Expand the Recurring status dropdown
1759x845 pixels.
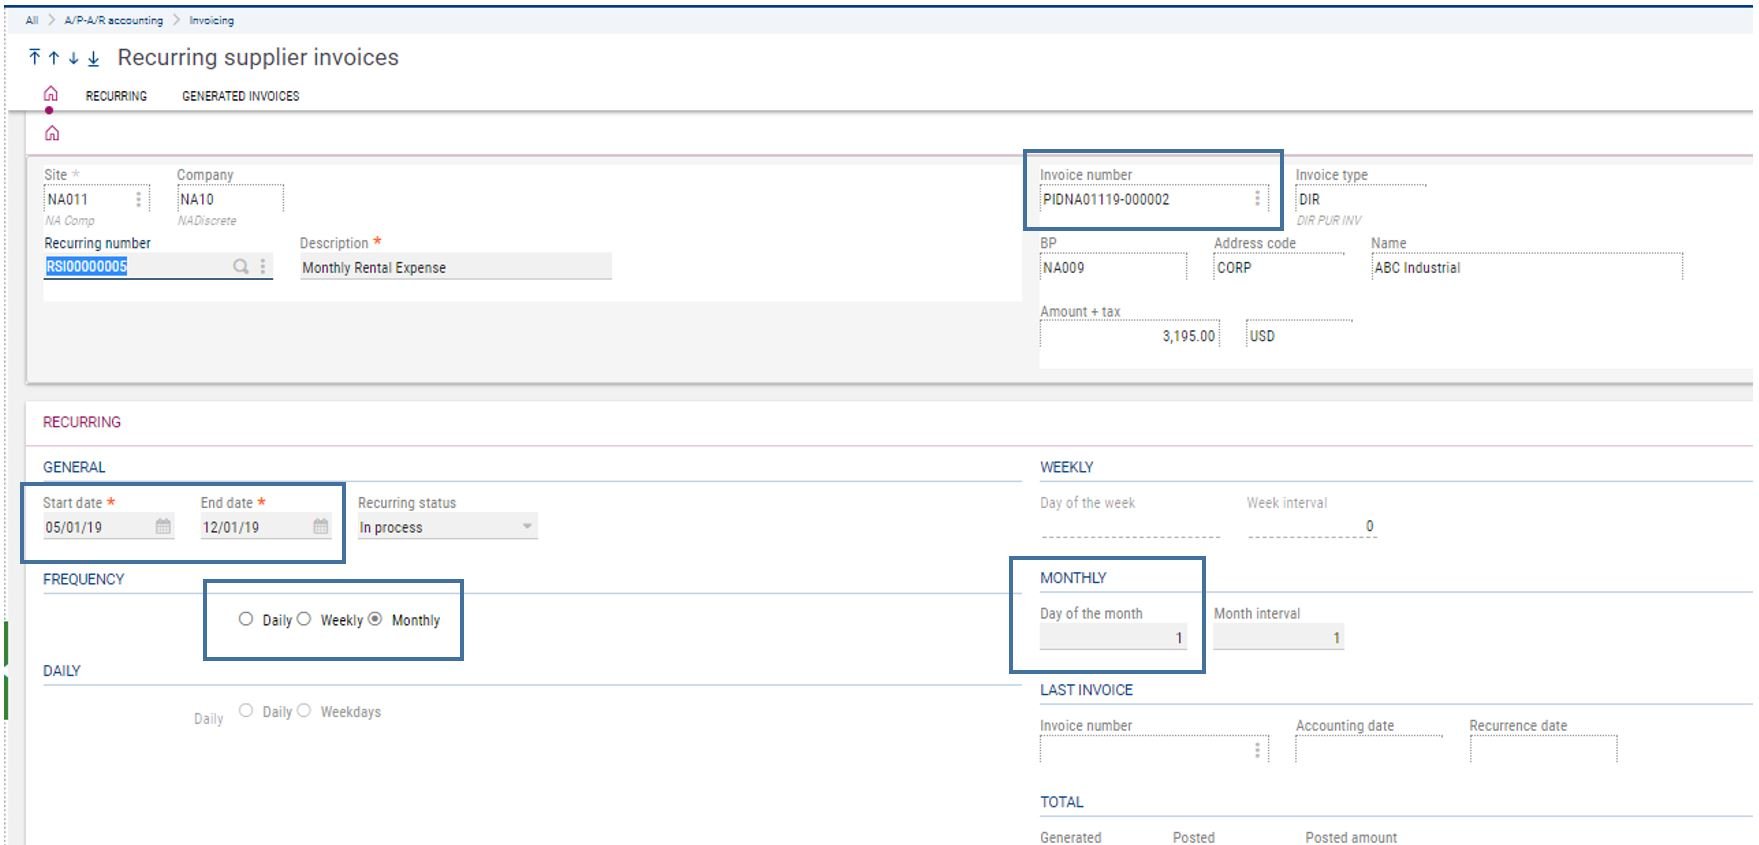(526, 527)
